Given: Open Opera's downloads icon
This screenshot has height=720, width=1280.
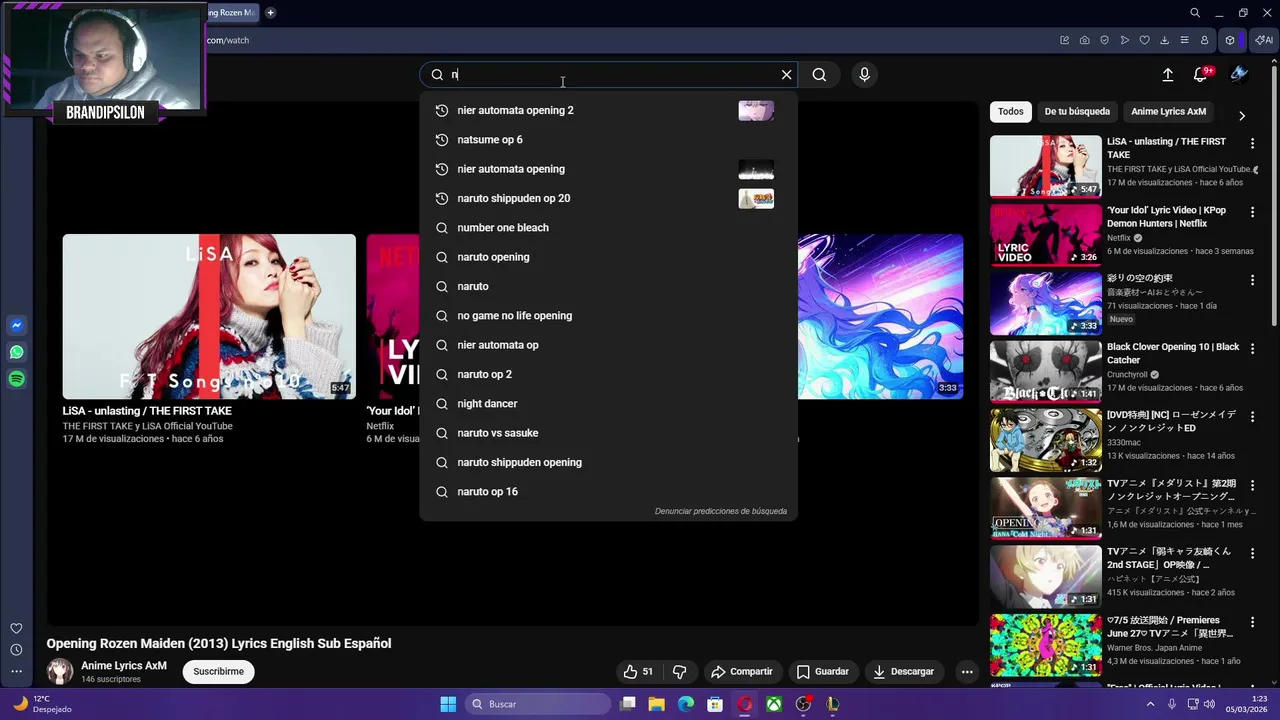Looking at the screenshot, I should click(x=1164, y=40).
